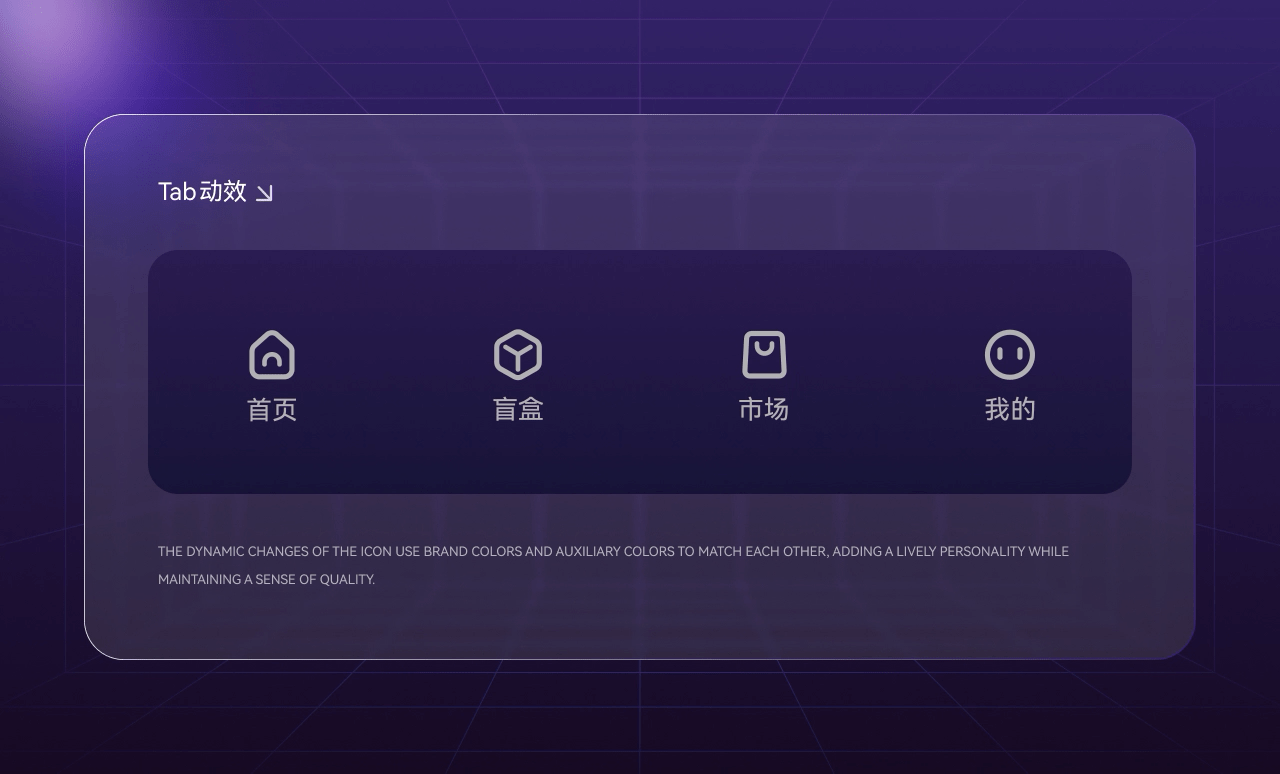Click the text line starting 'THE DYNAMIC CHANGES'
This screenshot has height=774, width=1280.
(613, 551)
